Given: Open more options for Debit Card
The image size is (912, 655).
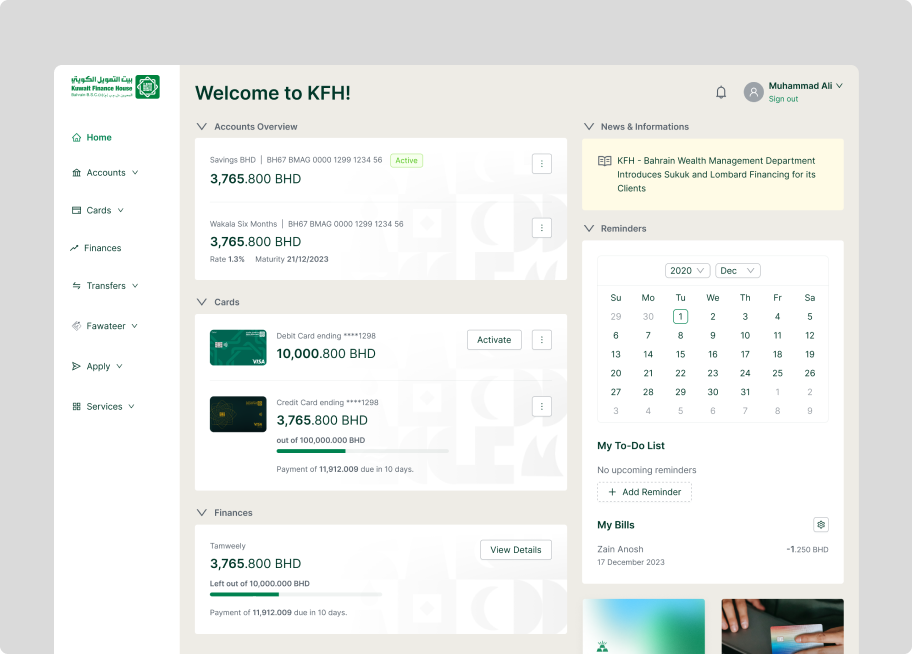Looking at the screenshot, I should tap(542, 340).
